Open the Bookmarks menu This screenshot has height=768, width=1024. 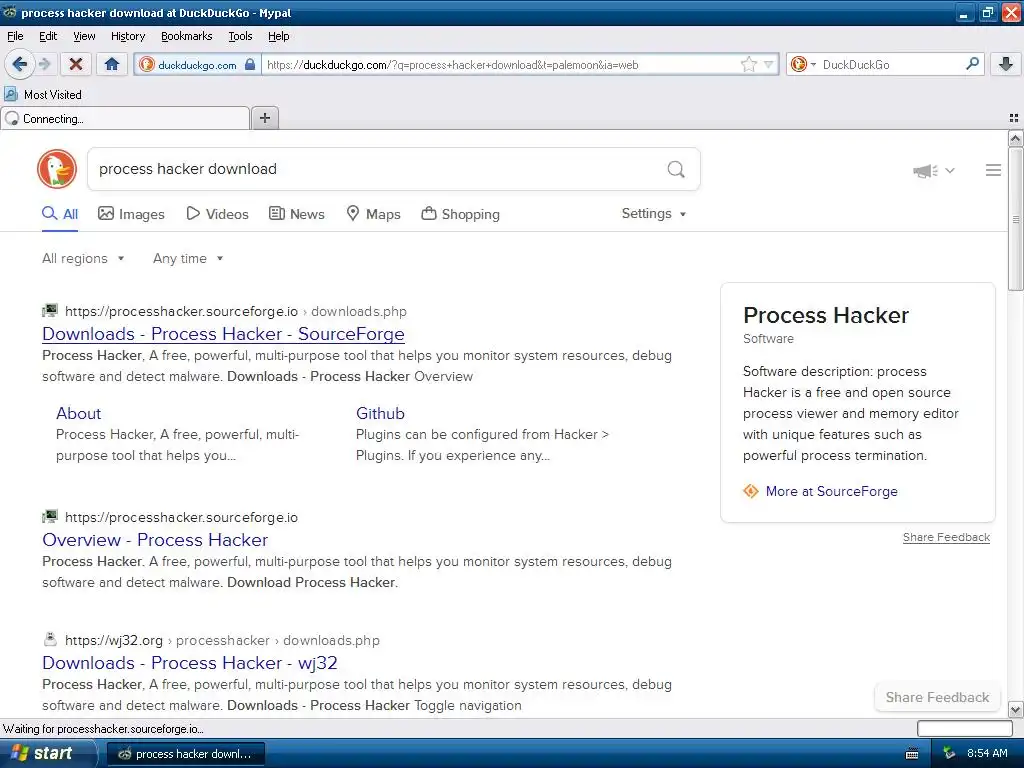[187, 36]
